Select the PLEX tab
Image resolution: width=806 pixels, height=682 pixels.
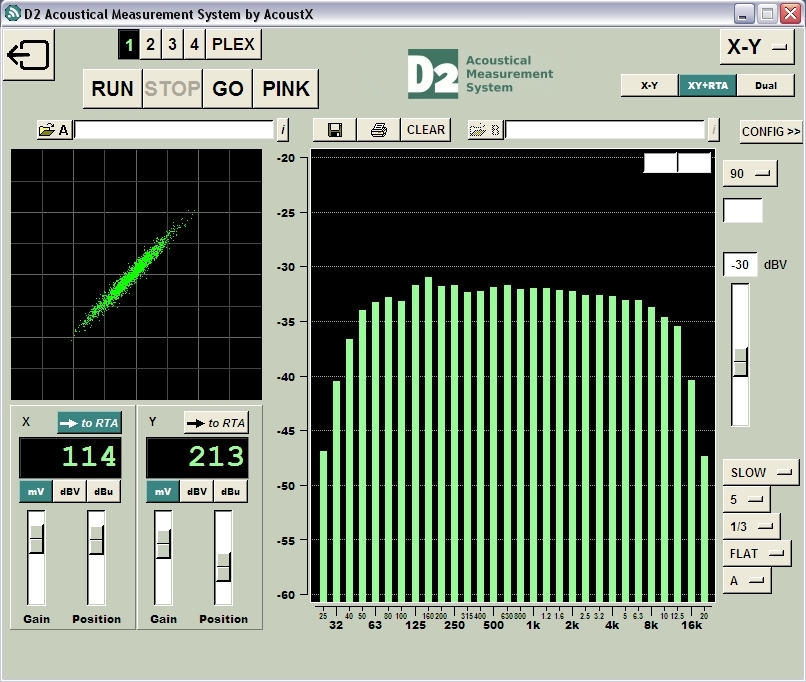[x=233, y=45]
